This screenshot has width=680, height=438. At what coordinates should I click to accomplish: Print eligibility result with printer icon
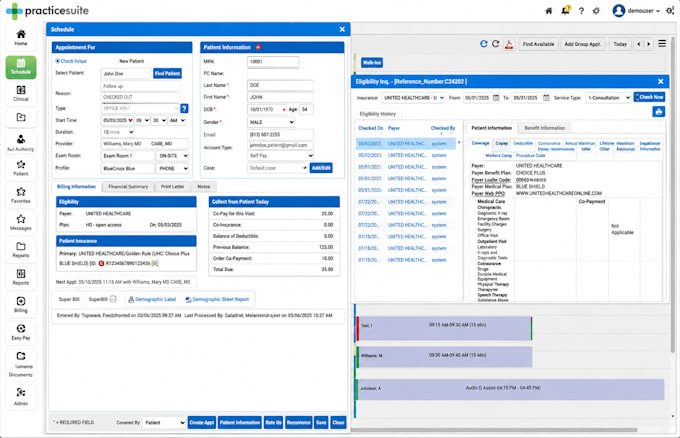click(x=658, y=112)
